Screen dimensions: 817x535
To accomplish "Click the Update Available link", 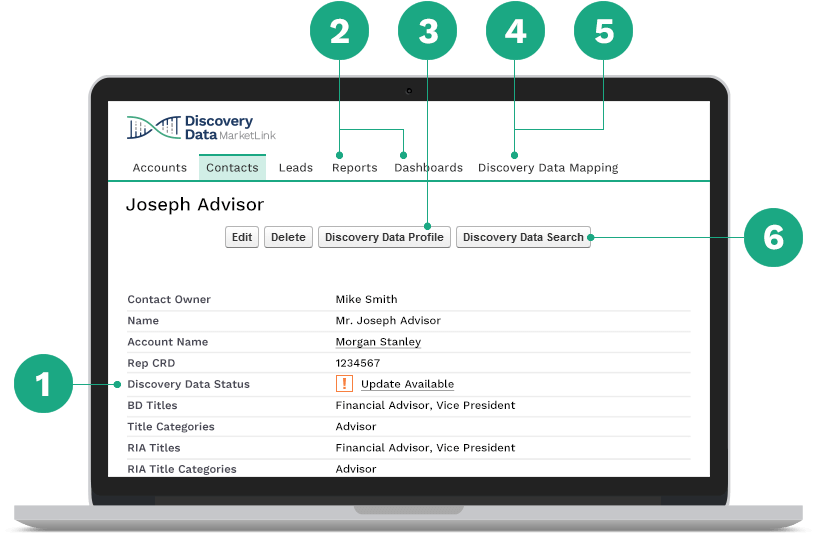I will (x=407, y=384).
